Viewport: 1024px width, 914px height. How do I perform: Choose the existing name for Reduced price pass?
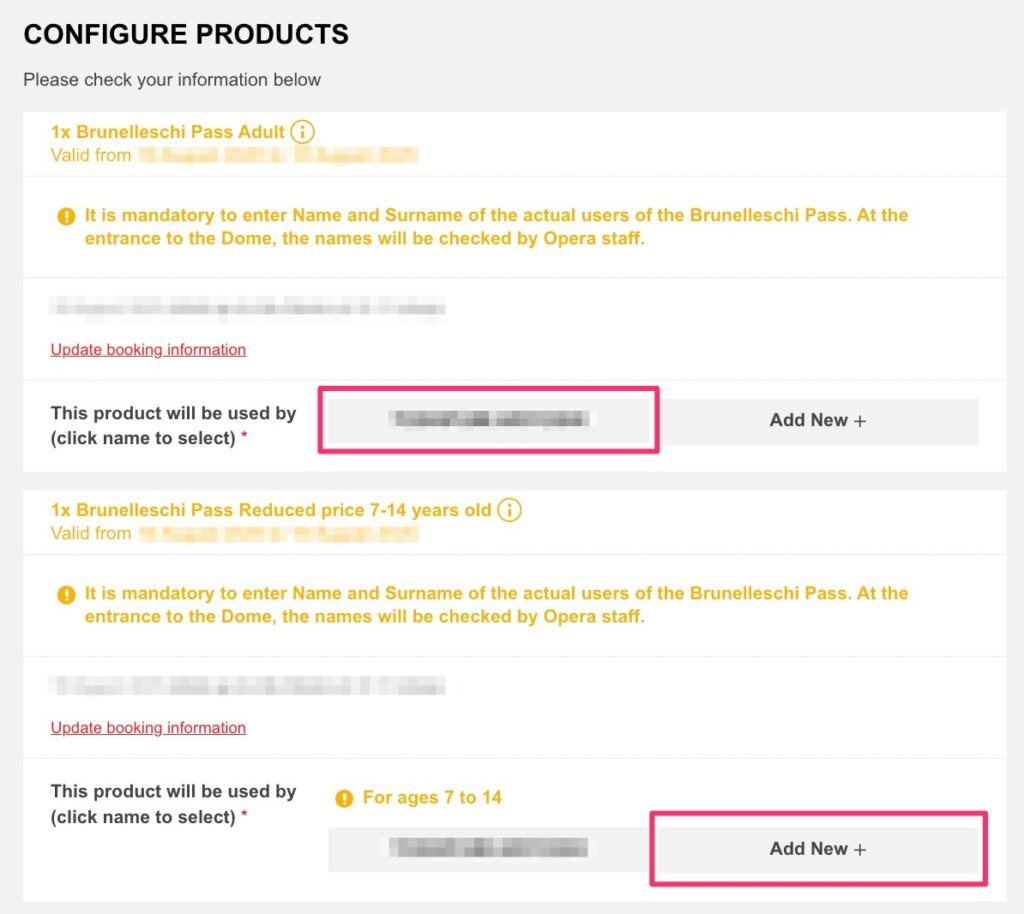[x=489, y=849]
